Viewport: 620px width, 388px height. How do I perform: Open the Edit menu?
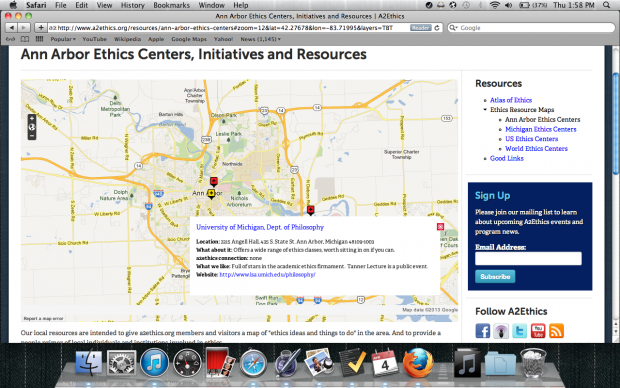pos(82,5)
